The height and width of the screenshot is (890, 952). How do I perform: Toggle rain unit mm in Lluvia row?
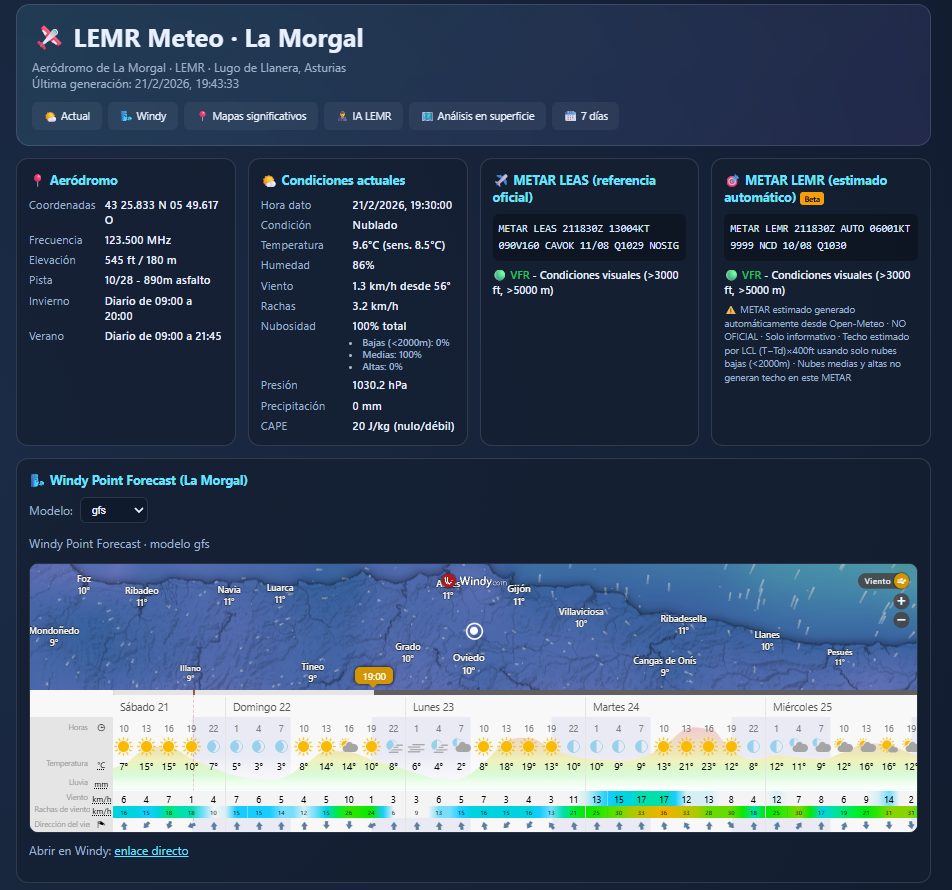coord(101,785)
